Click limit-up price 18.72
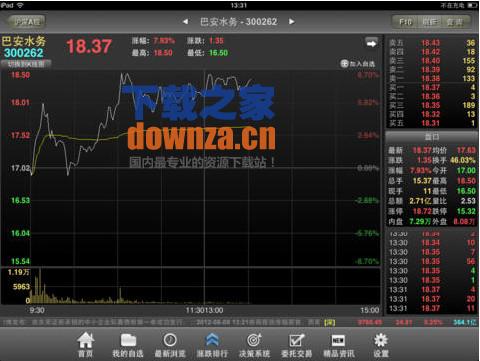The width and height of the screenshot is (480, 361). point(422,211)
